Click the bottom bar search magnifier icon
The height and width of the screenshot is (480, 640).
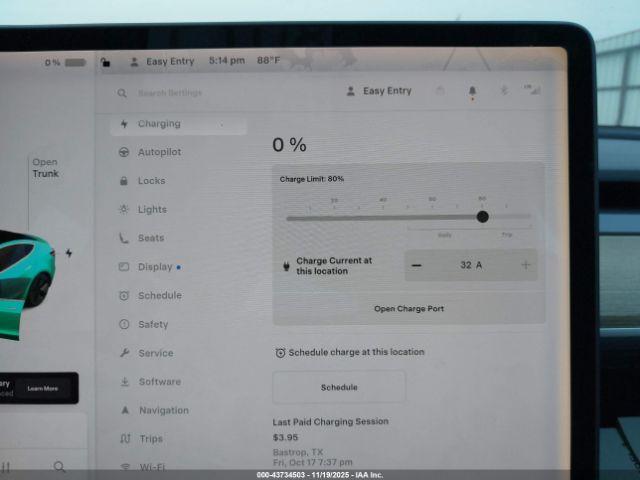59,467
